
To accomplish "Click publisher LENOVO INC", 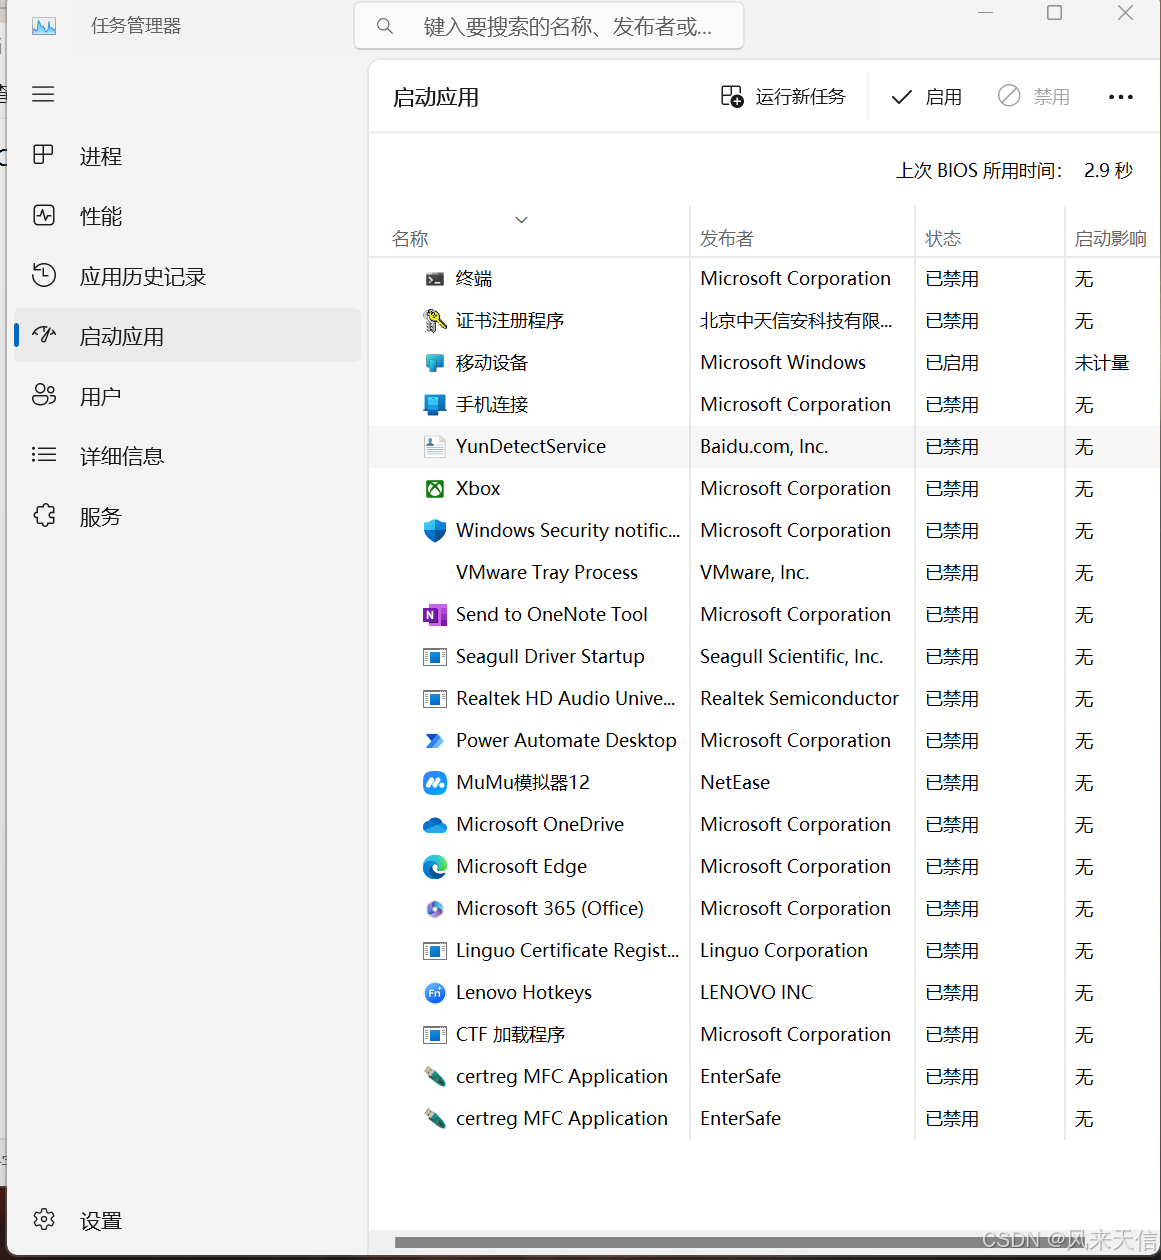I will coord(756,993).
